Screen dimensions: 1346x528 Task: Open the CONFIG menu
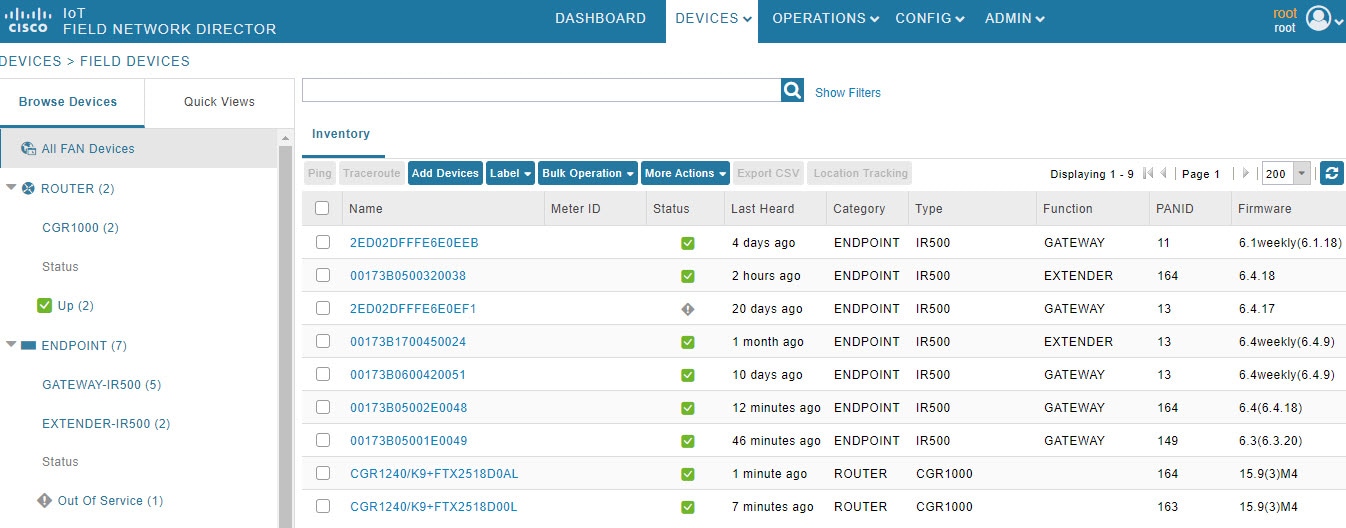[929, 18]
